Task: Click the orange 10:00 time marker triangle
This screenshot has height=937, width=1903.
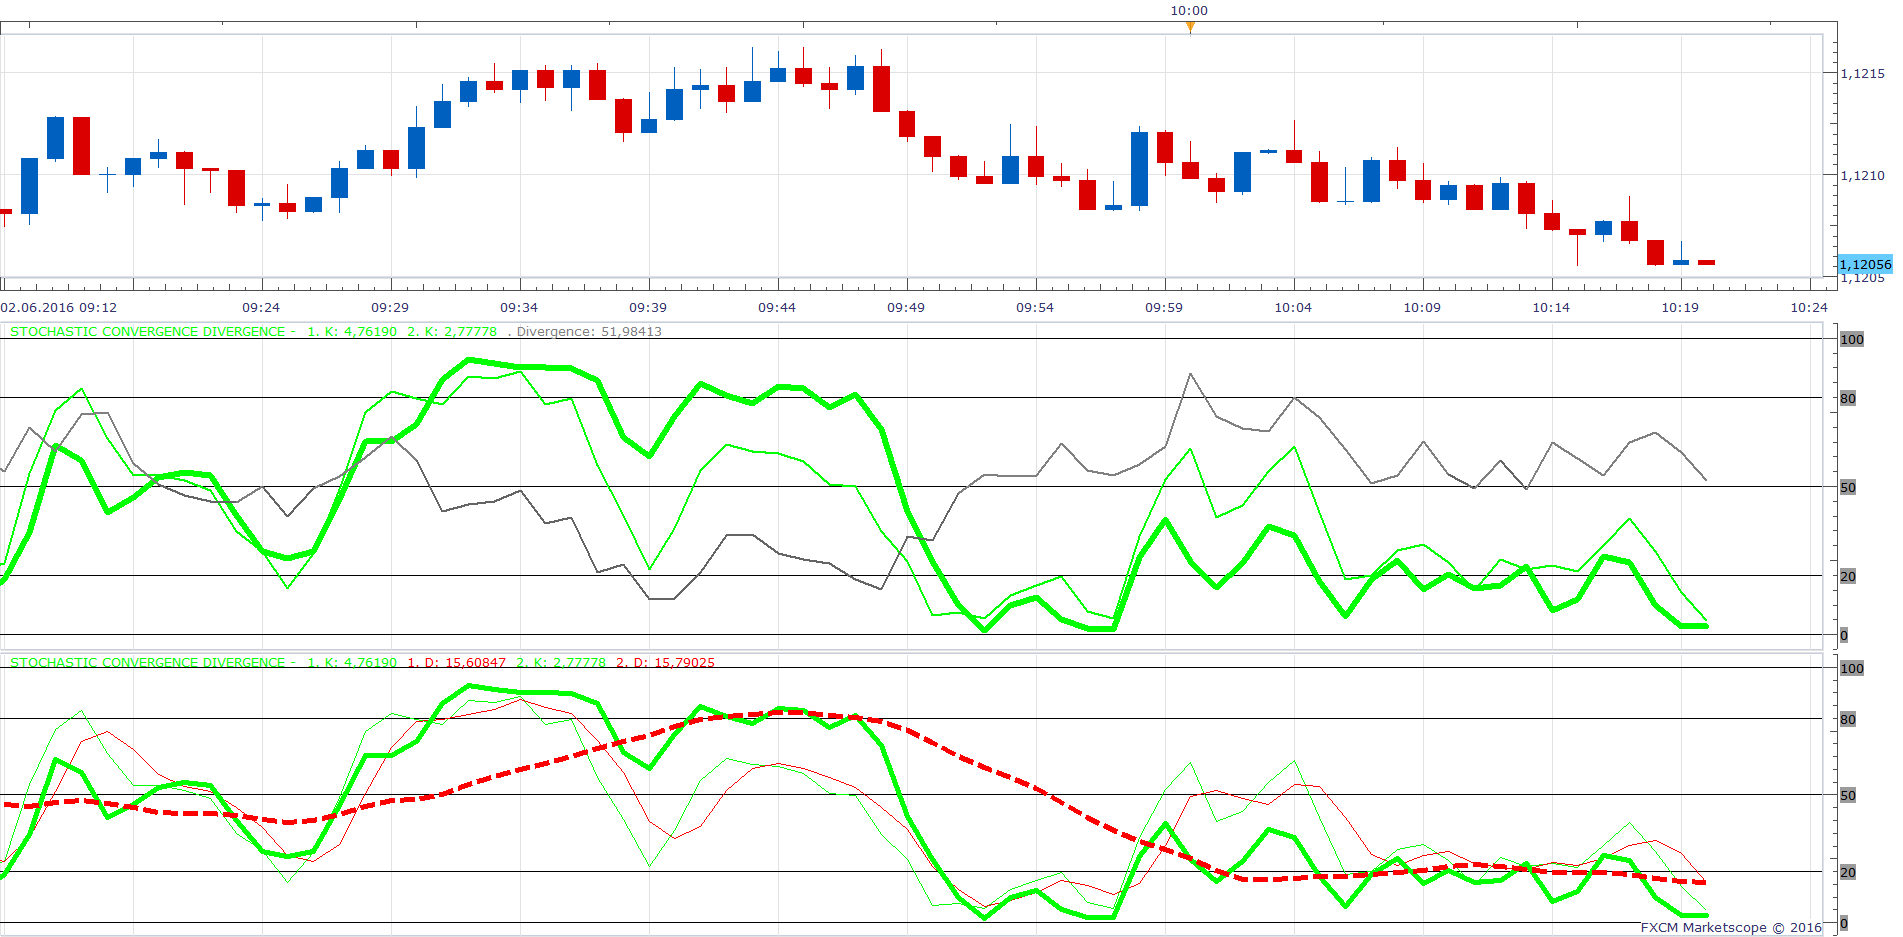Action: coord(1190,27)
